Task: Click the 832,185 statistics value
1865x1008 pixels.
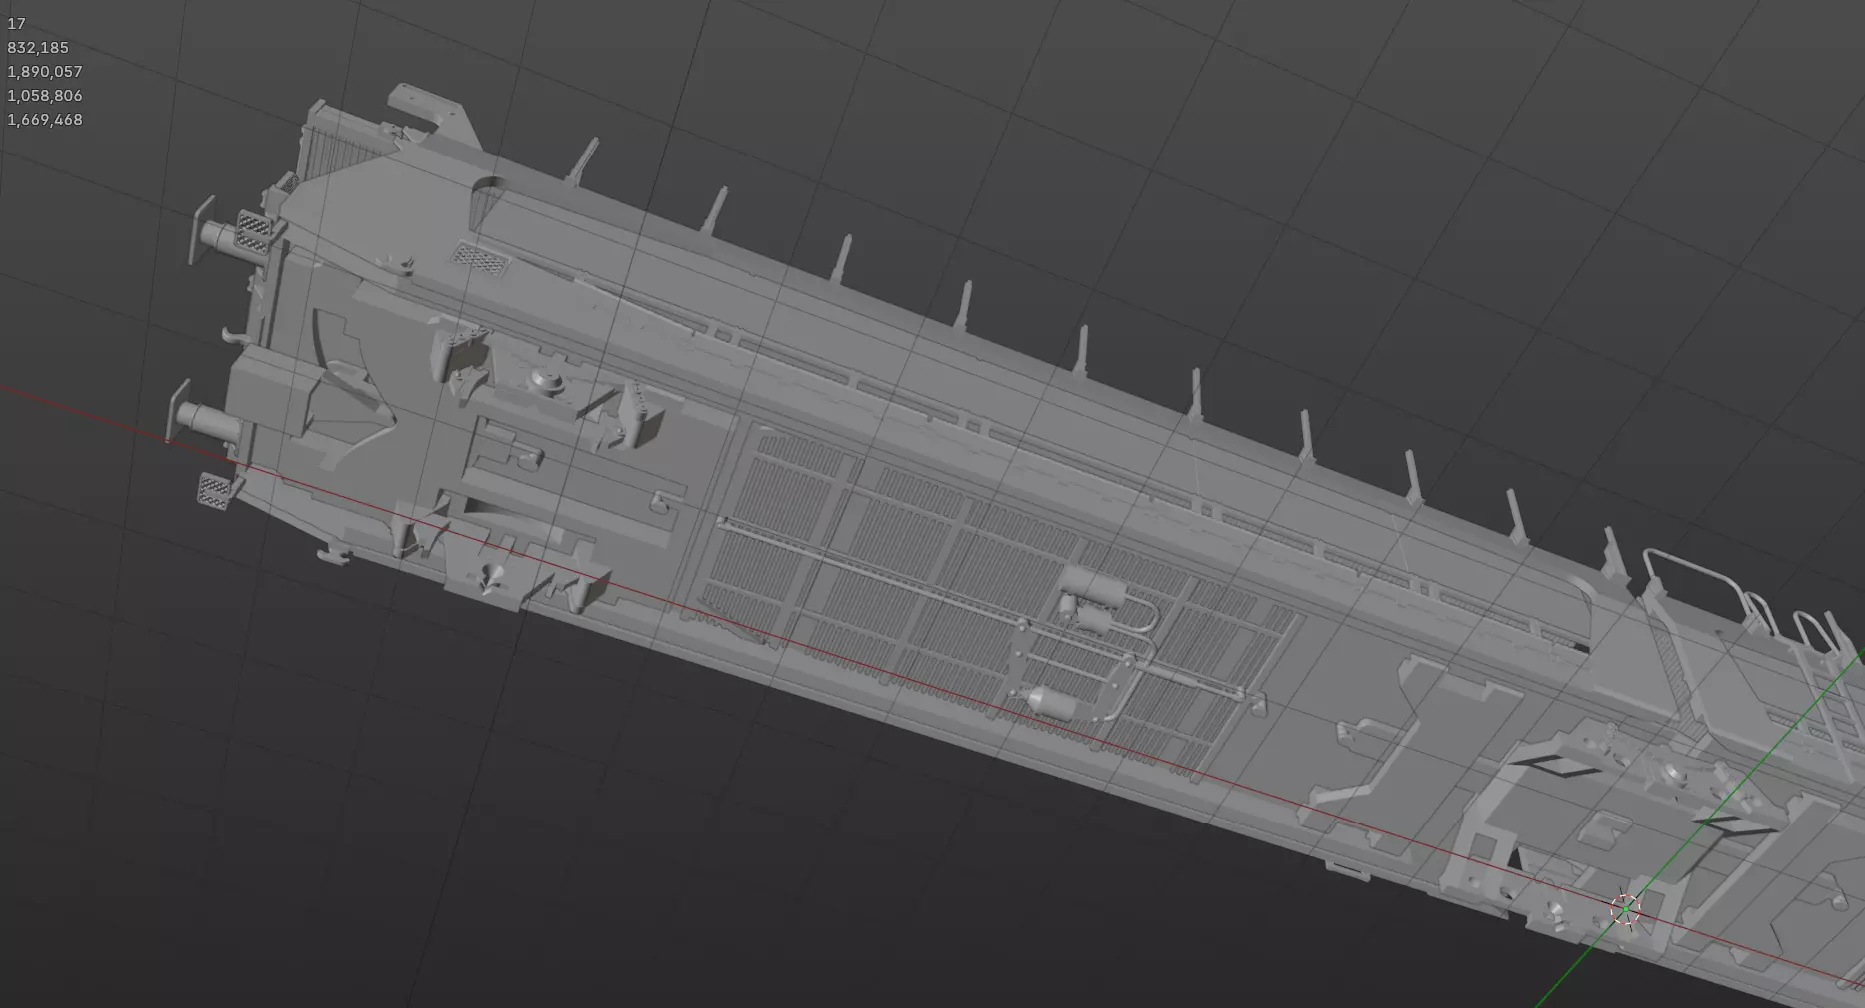Action: (38, 47)
